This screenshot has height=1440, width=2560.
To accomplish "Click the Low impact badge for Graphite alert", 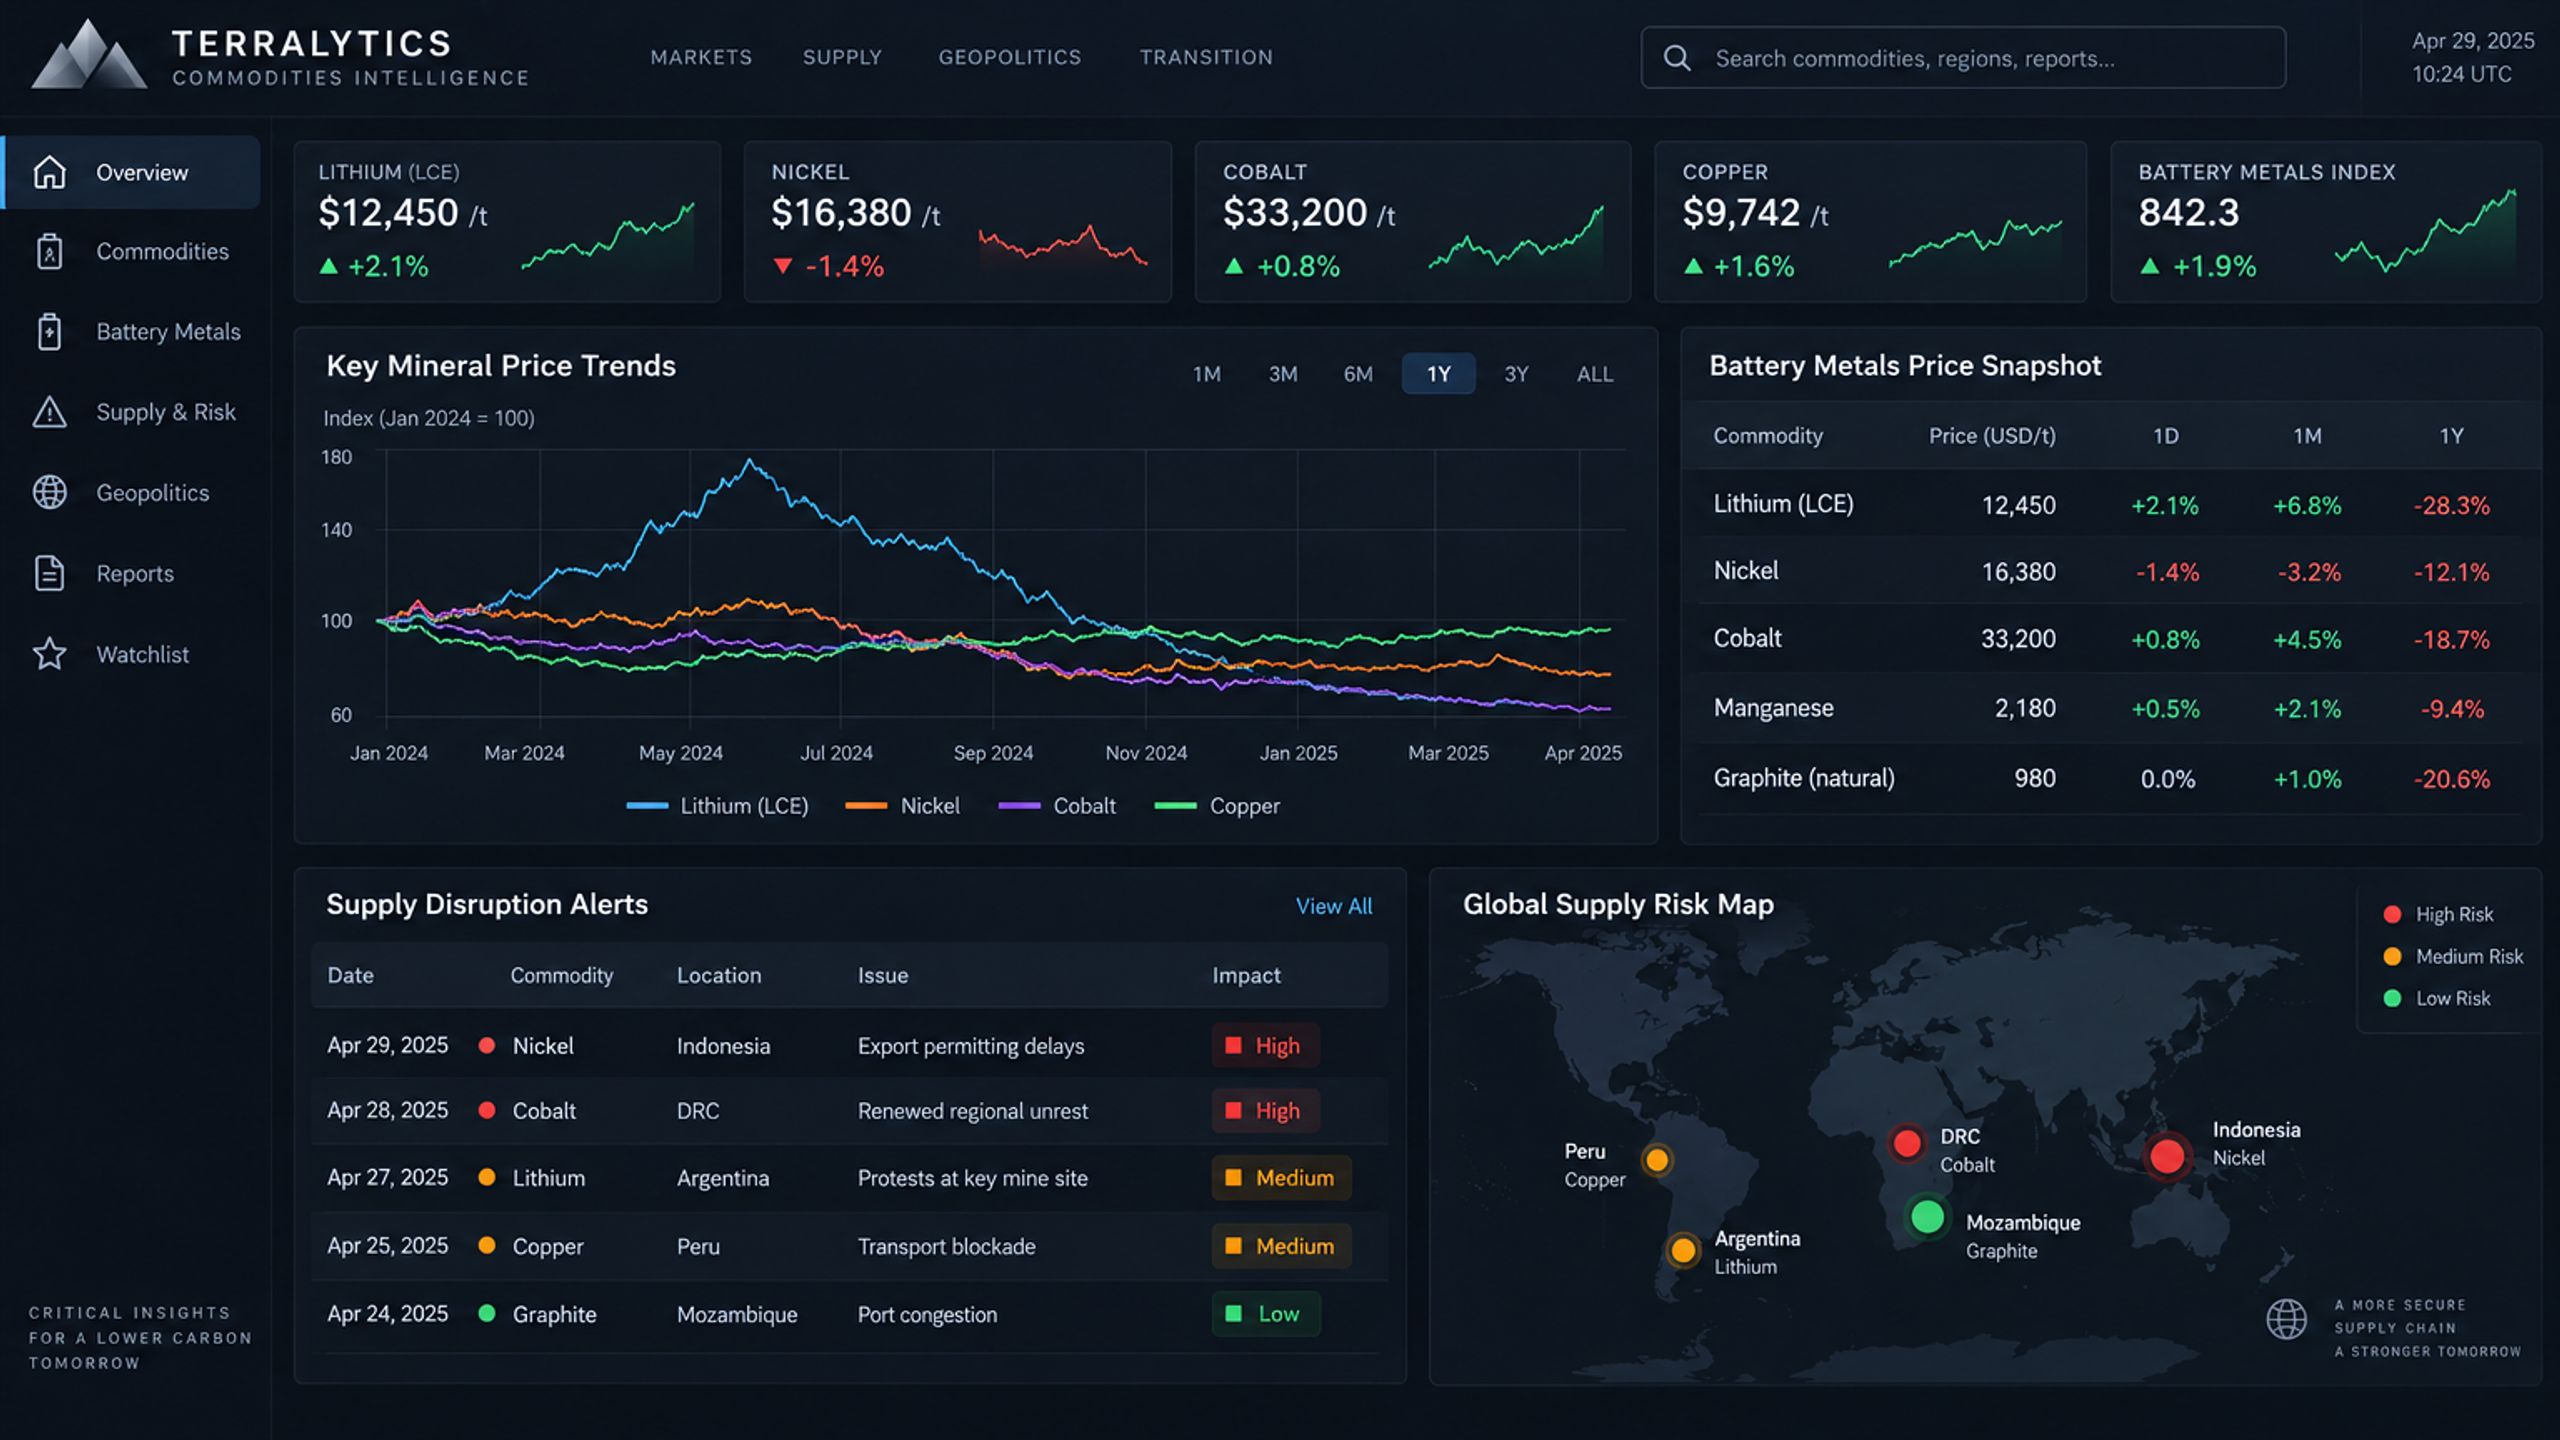I will (1265, 1314).
